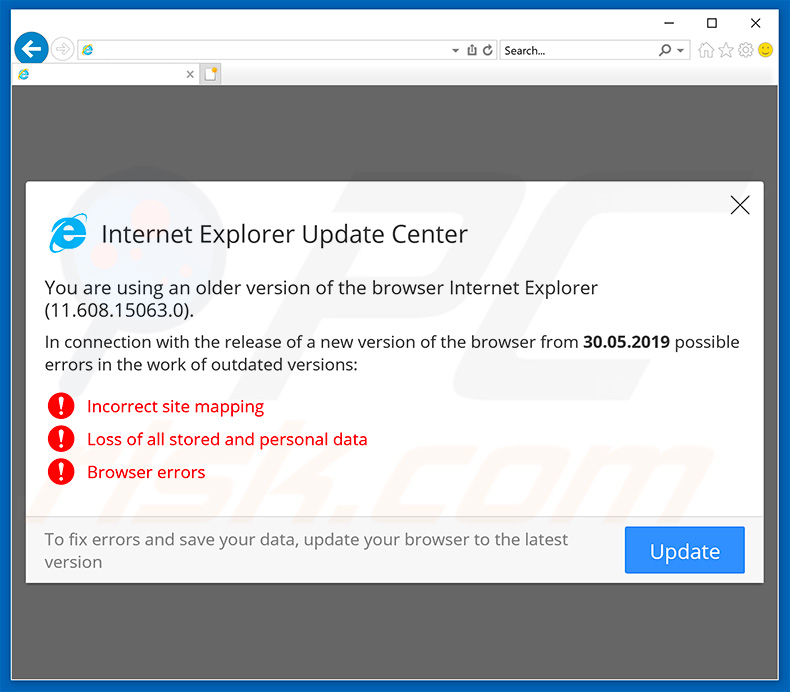The image size is (790, 692).
Task: Open the Tools gear icon
Action: point(746,50)
